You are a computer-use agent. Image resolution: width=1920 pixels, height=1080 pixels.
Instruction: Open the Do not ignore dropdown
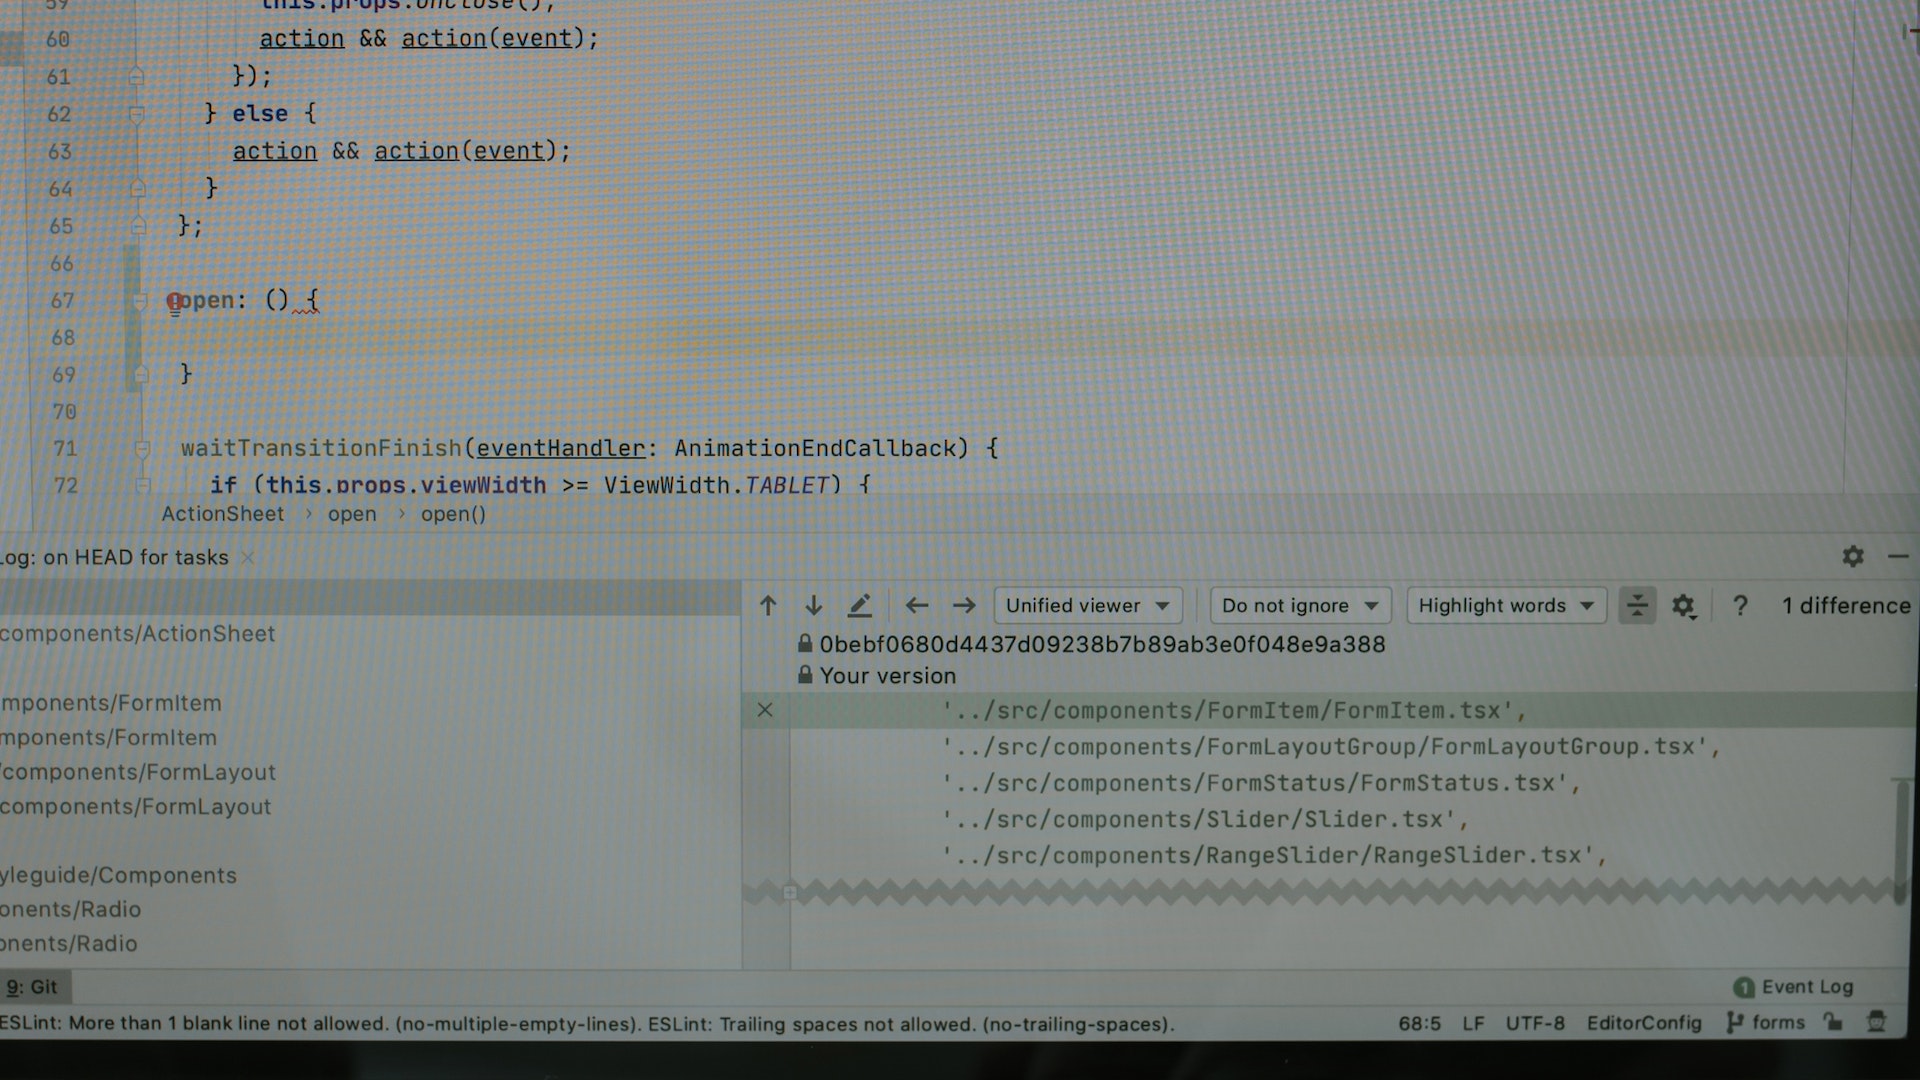click(1300, 606)
